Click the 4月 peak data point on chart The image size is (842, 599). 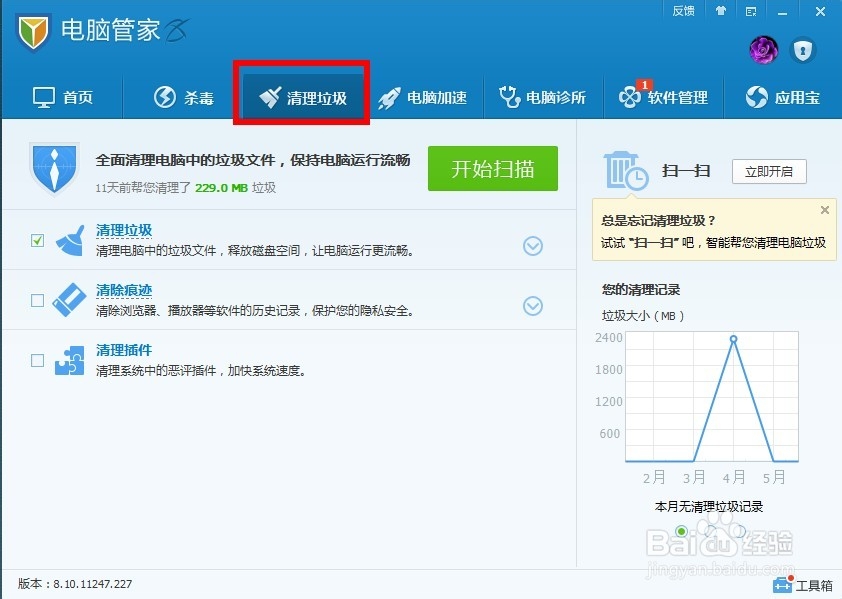[734, 339]
